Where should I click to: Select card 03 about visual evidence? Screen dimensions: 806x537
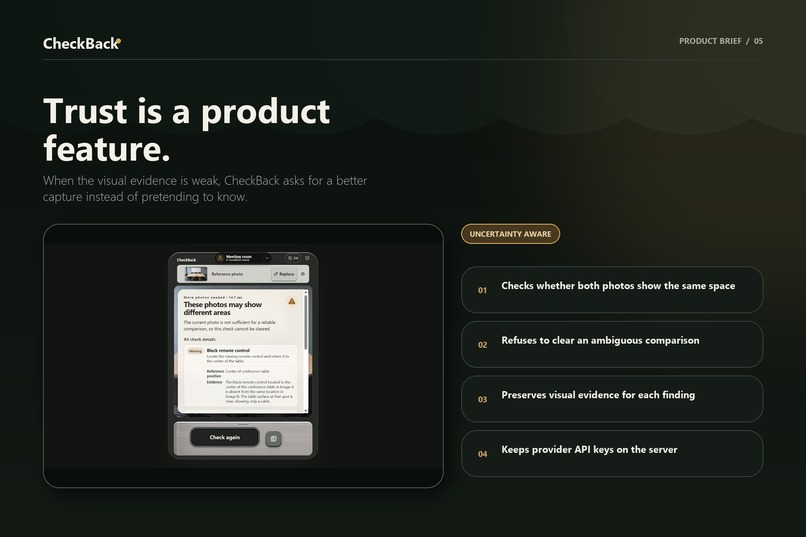(x=612, y=399)
